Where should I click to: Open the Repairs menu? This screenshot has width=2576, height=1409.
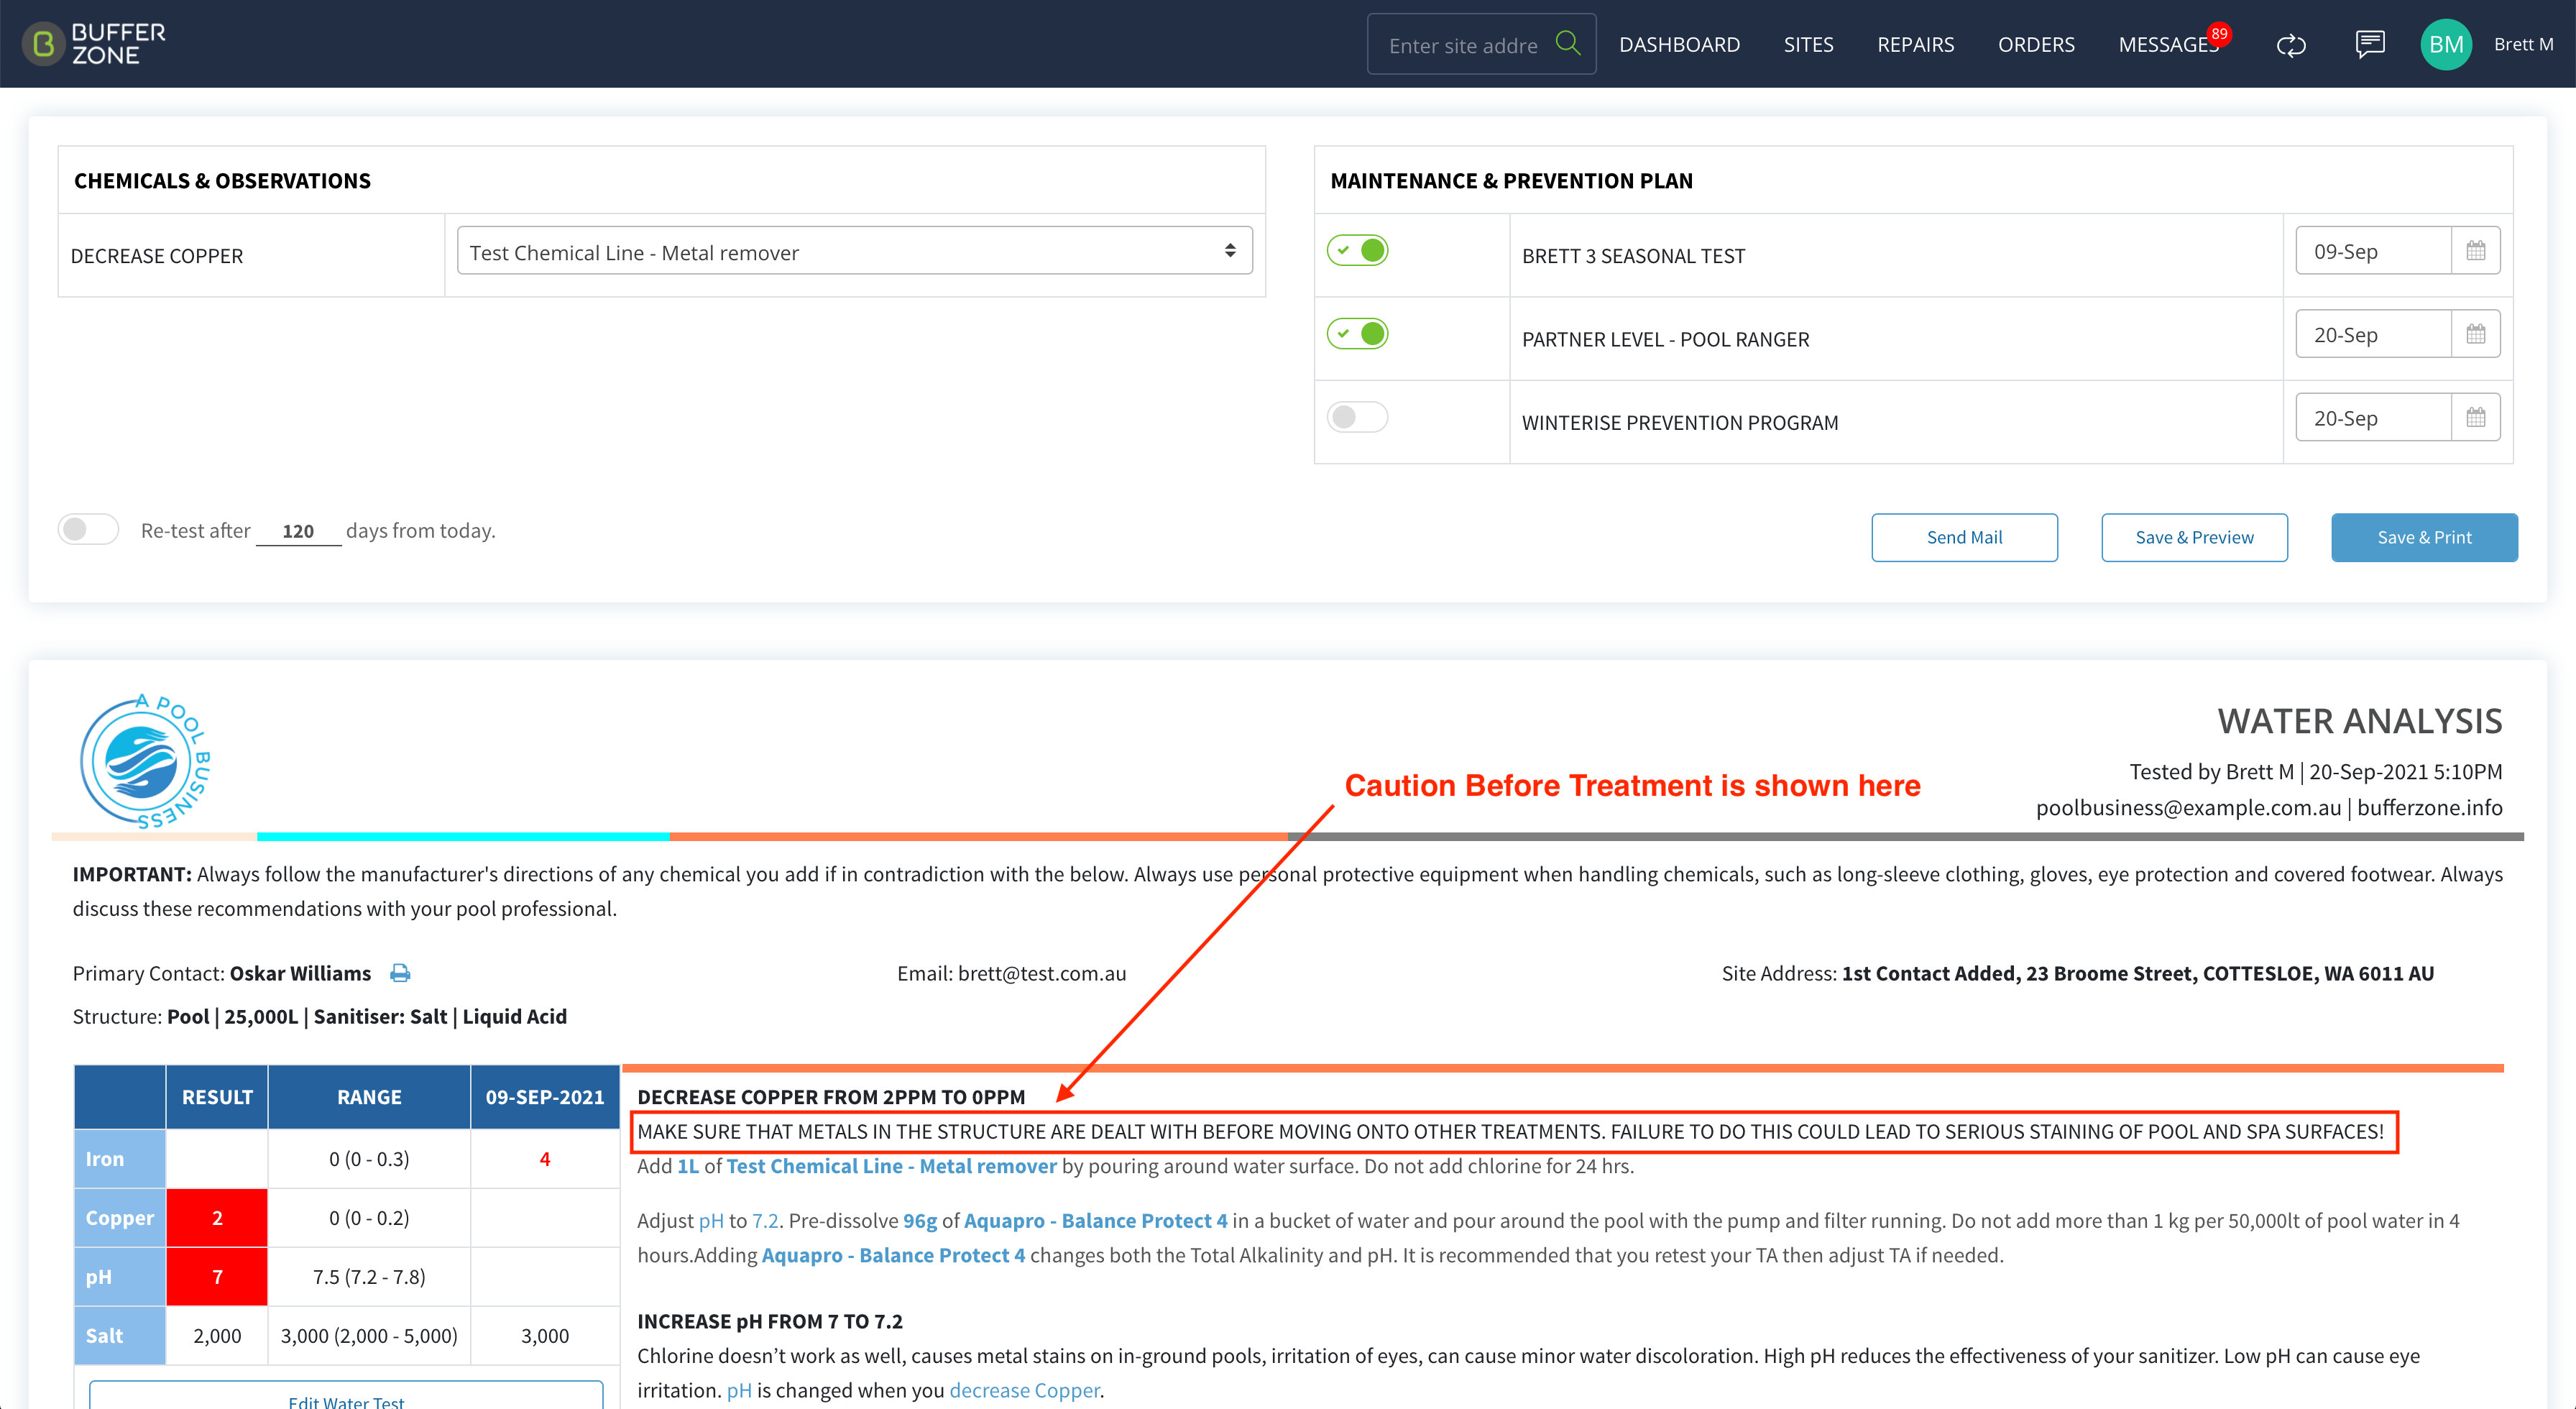pos(1915,44)
